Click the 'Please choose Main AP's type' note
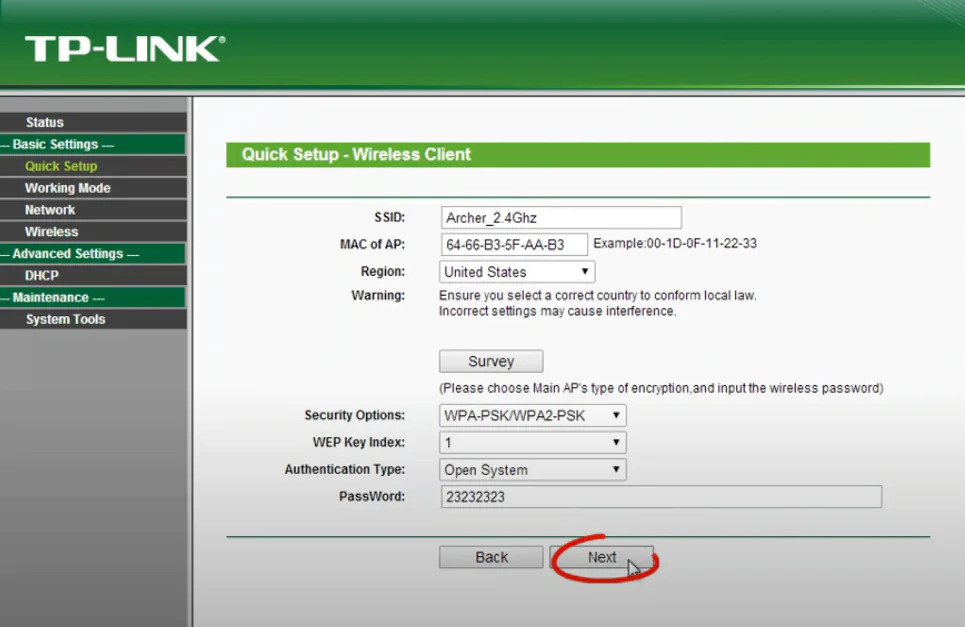965x627 pixels. [661, 388]
